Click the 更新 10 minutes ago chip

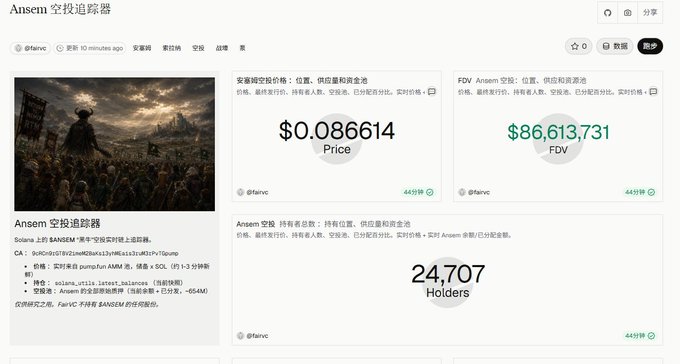[90, 48]
